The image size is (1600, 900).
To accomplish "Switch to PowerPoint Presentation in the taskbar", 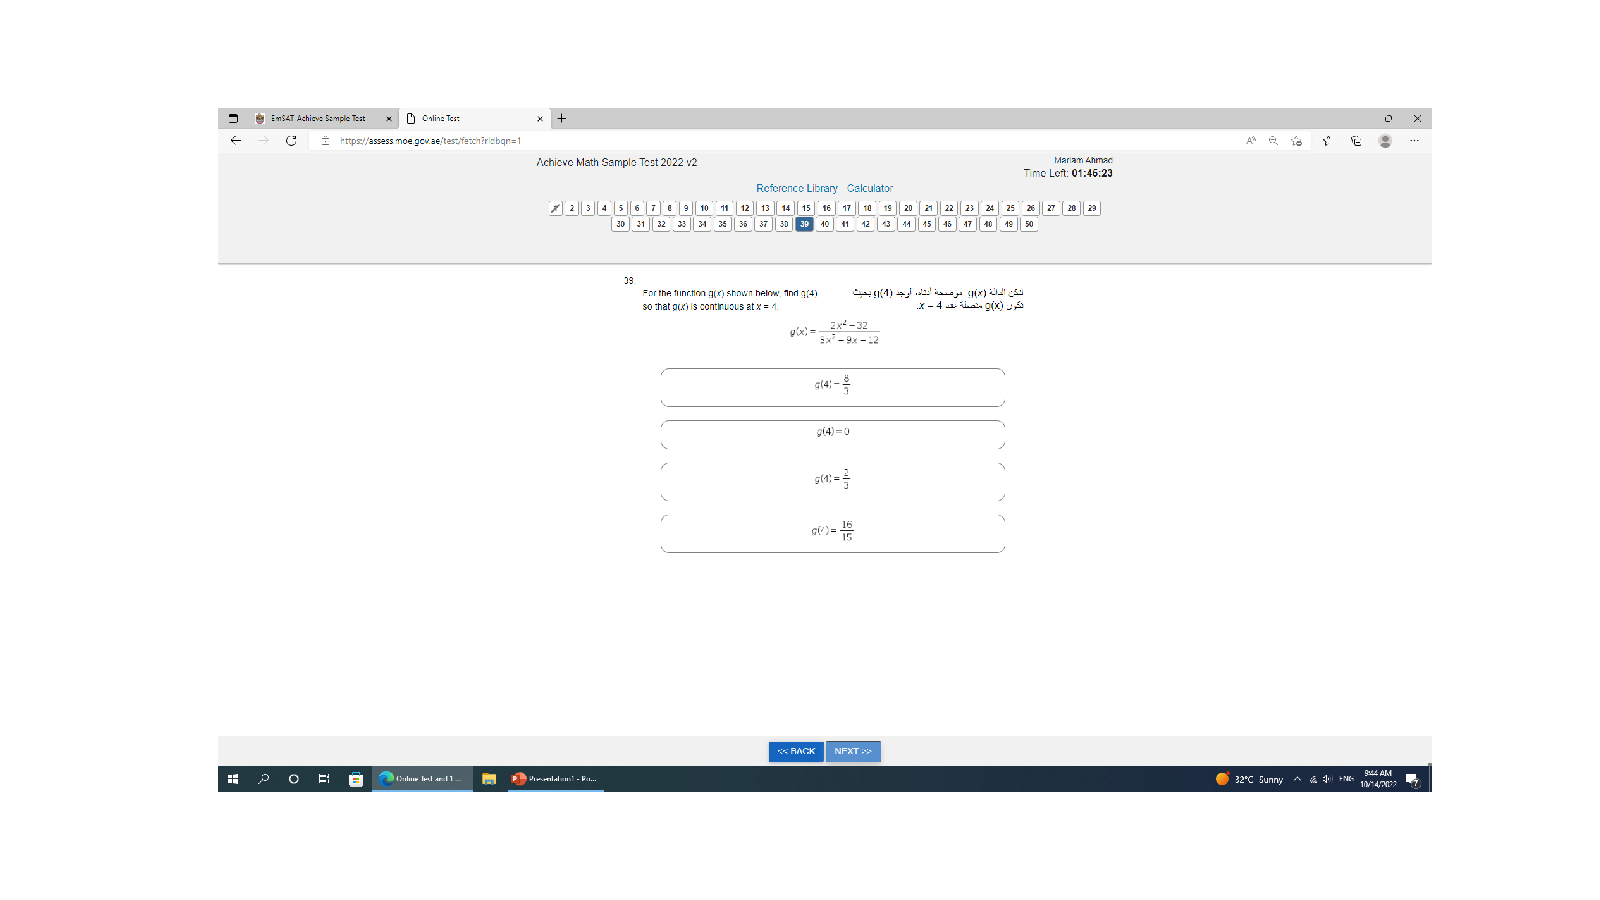I will [554, 779].
